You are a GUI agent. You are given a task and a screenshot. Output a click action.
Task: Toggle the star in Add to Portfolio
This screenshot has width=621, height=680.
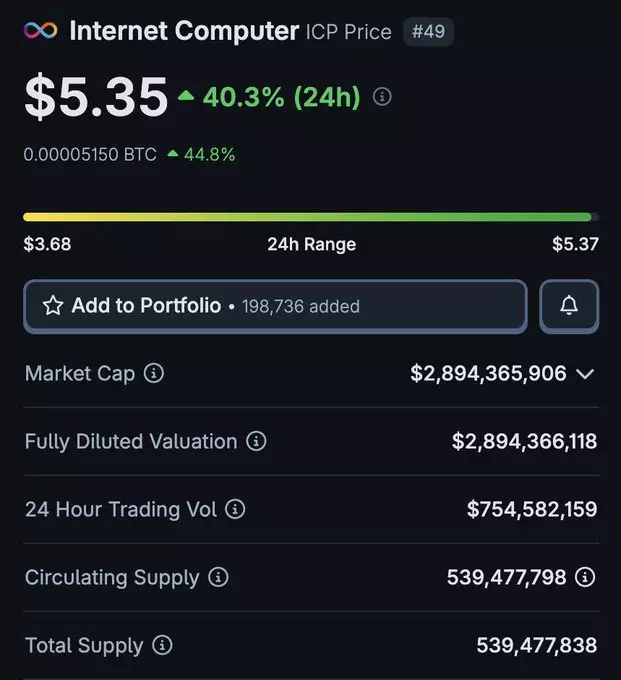pos(52,306)
